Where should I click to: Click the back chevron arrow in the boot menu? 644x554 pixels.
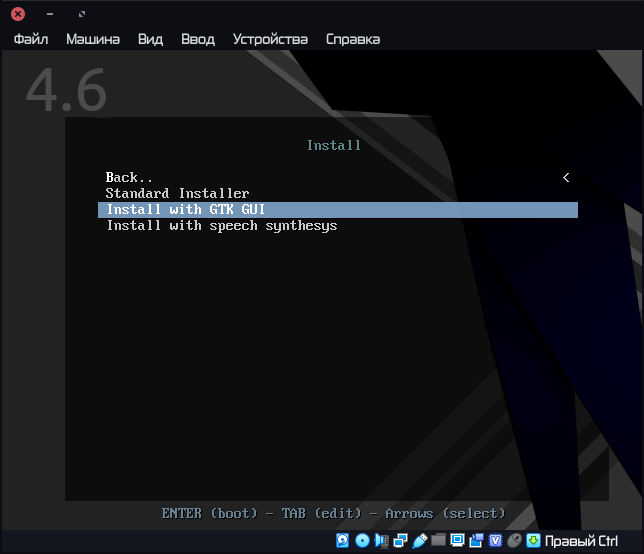566,177
